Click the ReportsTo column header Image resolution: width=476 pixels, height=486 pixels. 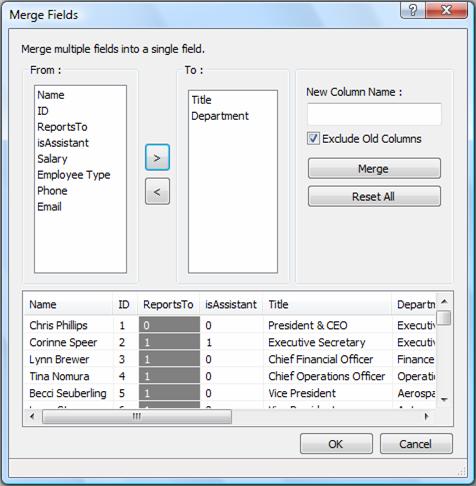pyautogui.click(x=168, y=304)
